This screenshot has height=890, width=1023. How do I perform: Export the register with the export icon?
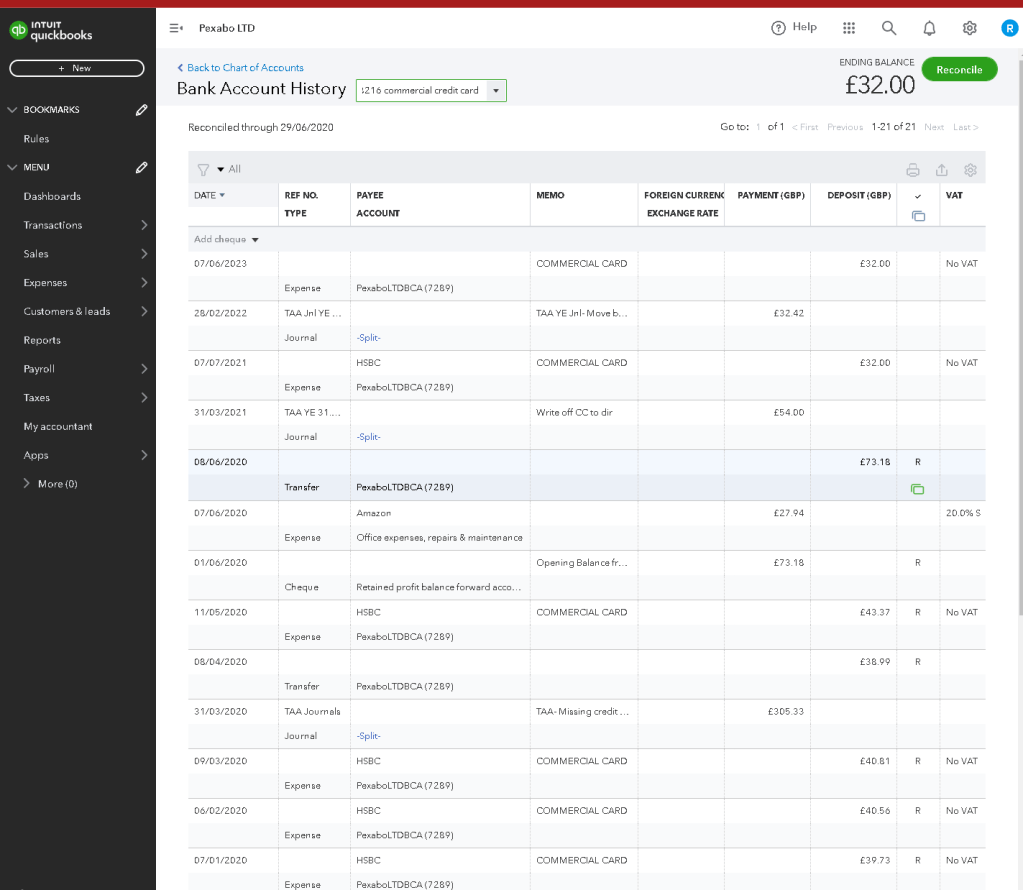(941, 170)
